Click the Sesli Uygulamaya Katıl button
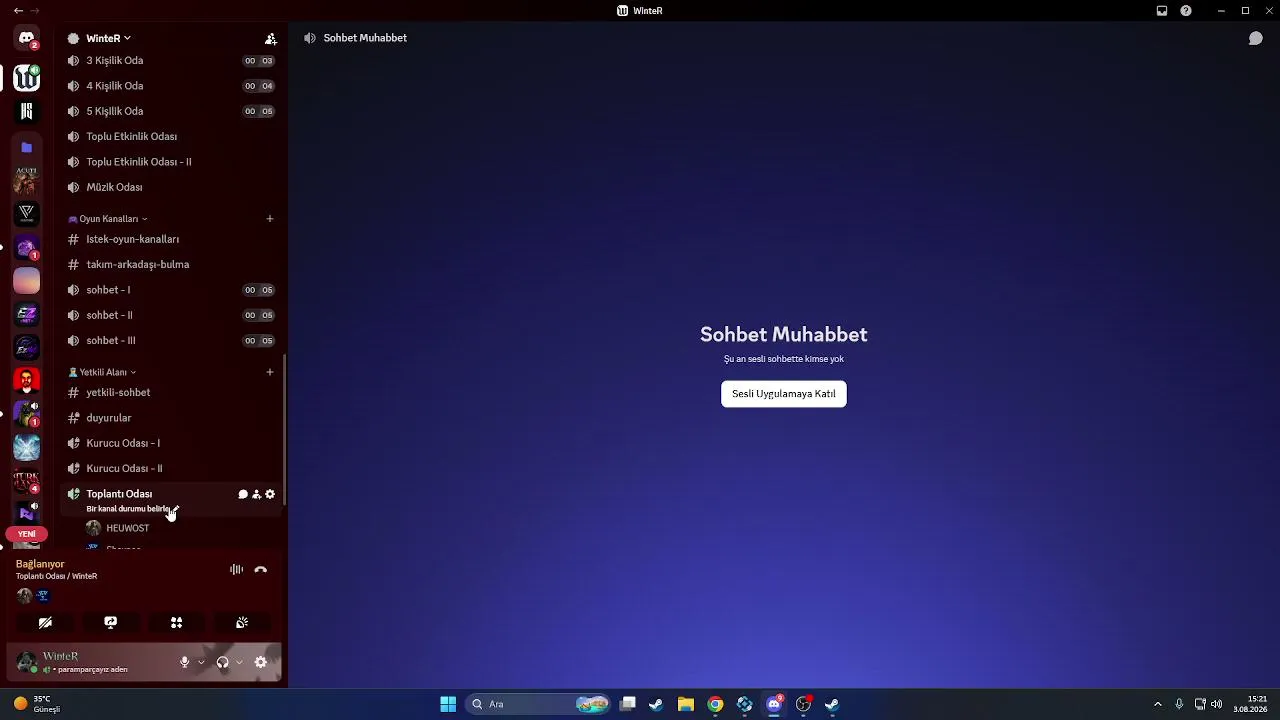Viewport: 1280px width, 720px height. (x=784, y=394)
